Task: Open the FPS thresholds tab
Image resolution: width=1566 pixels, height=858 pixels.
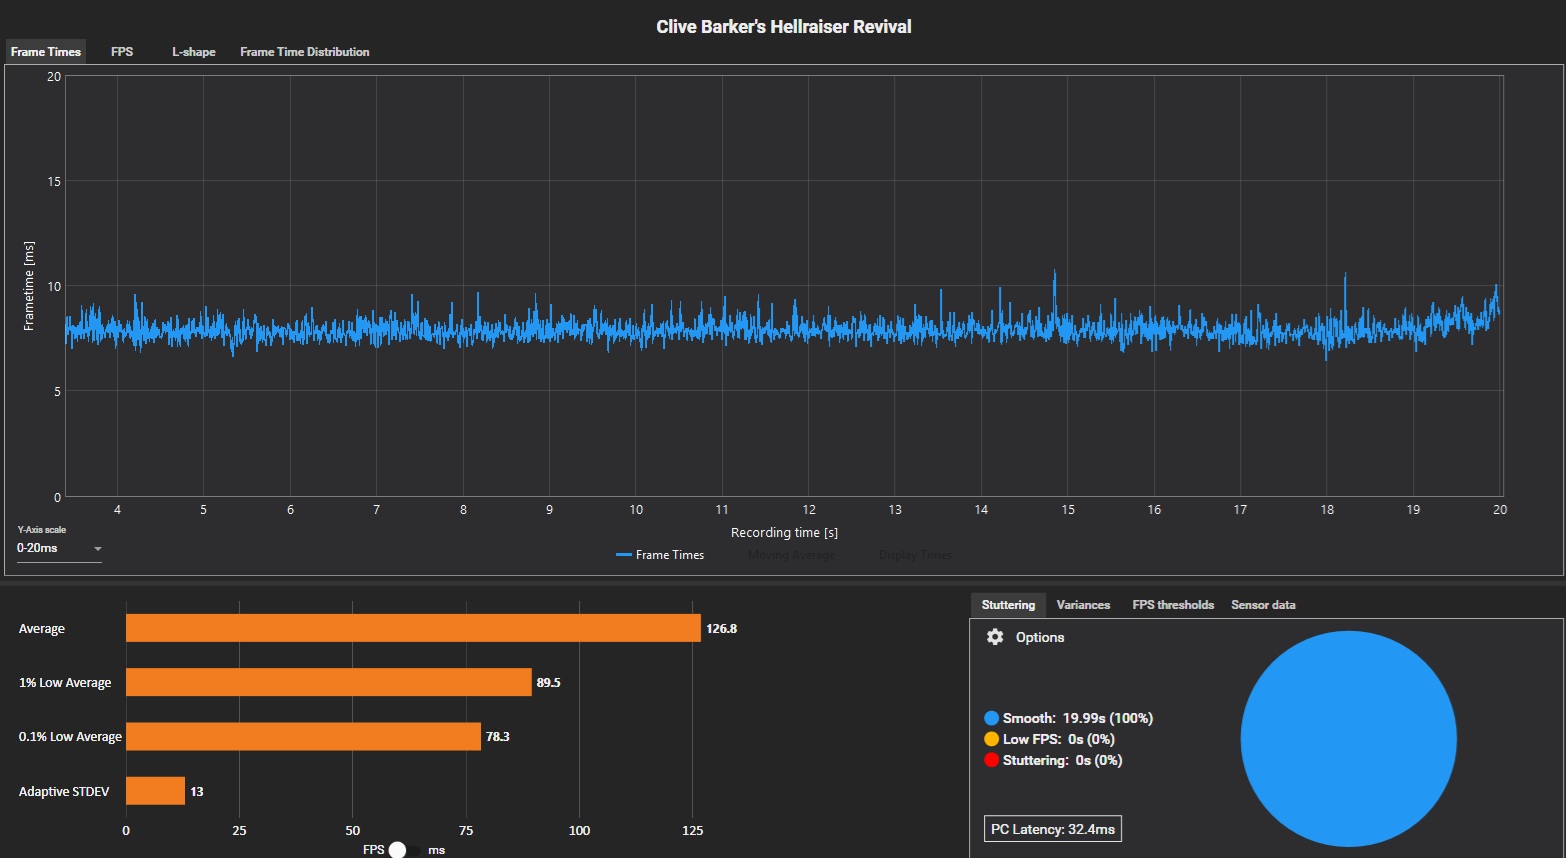Action: click(x=1172, y=605)
